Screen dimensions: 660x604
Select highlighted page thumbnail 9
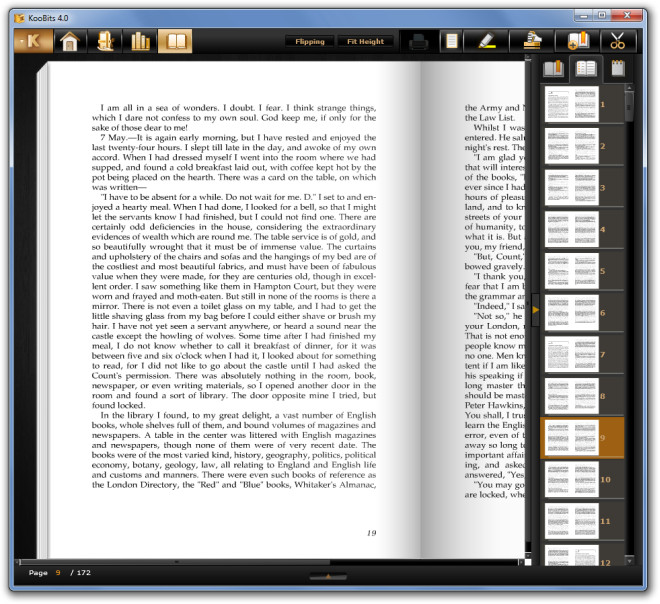coord(582,437)
